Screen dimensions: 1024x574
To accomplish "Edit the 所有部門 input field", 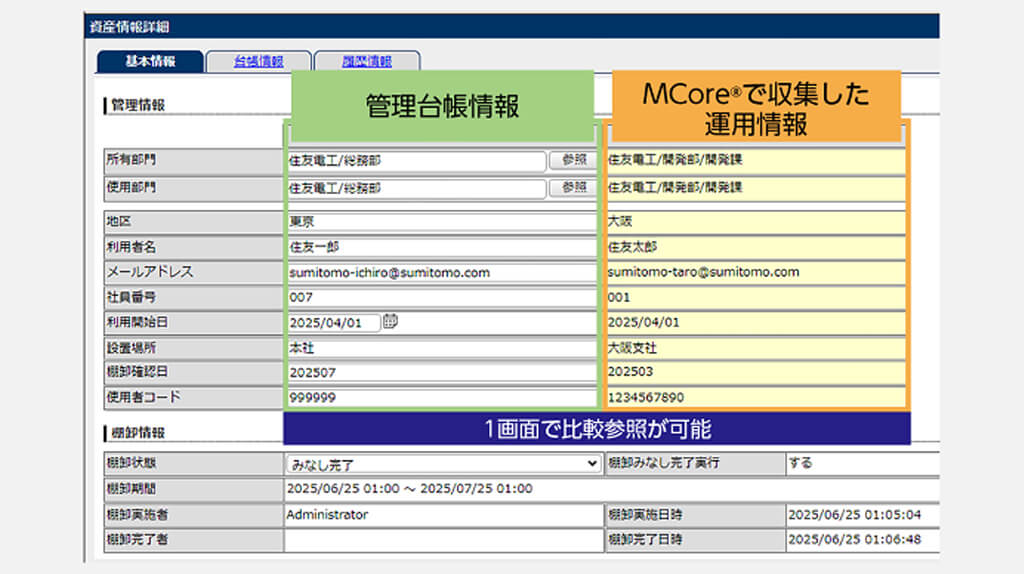I will tap(416, 161).
